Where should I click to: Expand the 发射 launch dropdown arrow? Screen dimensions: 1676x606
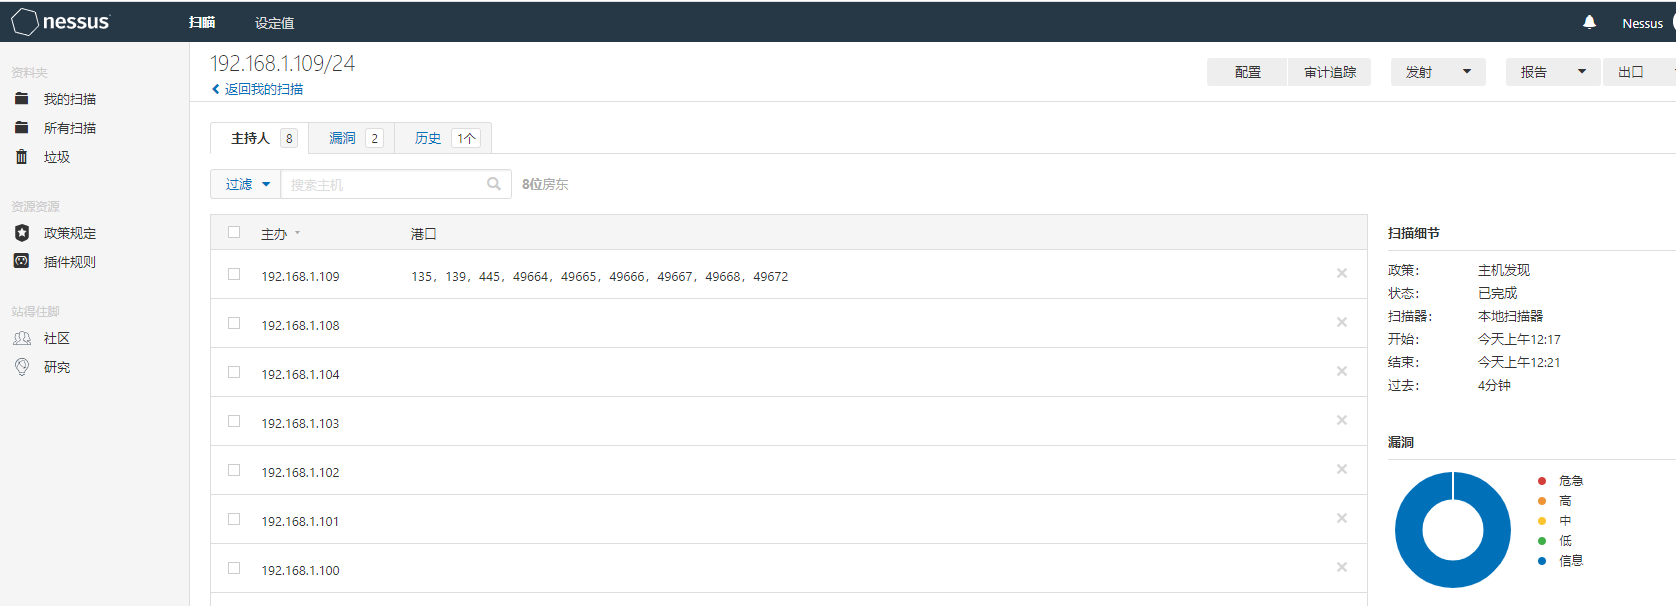click(1467, 72)
